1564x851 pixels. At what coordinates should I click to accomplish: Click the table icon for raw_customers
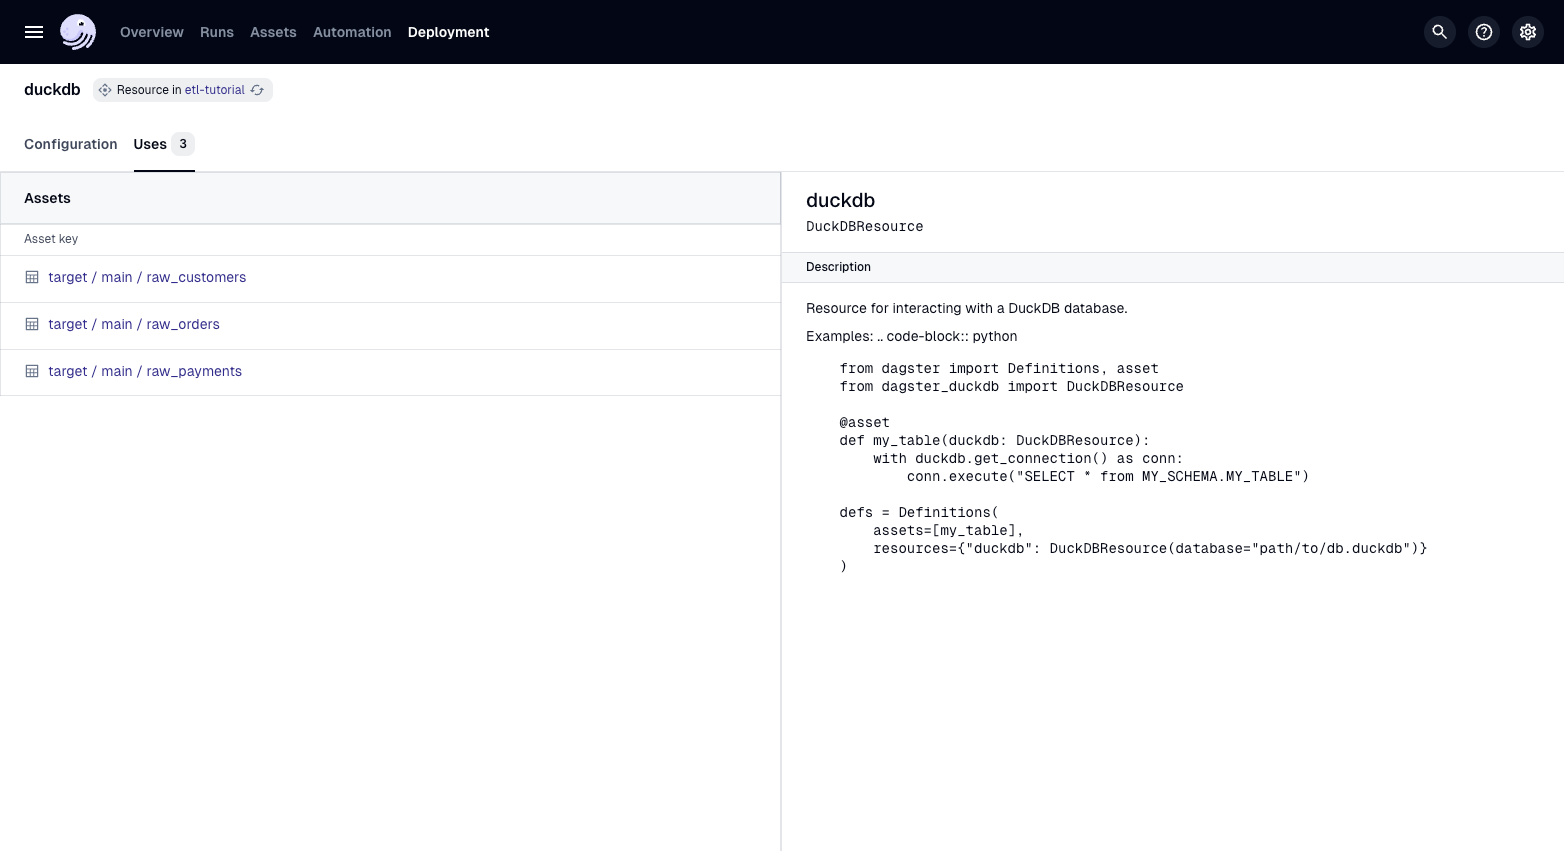click(x=32, y=278)
